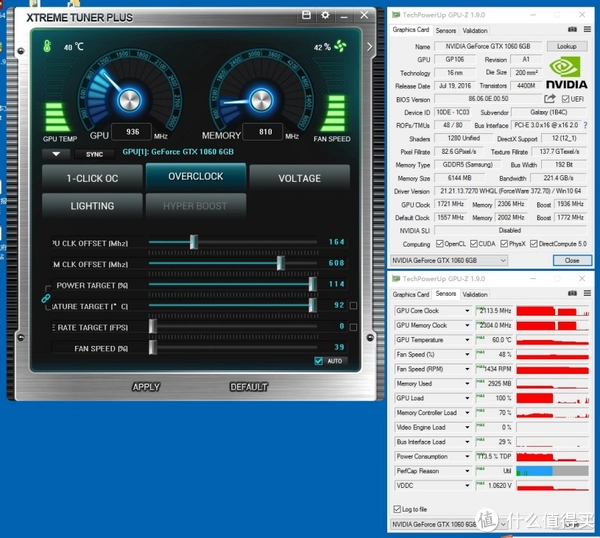Viewport: 600px width, 538px height.
Task: Click the SYNC button
Action: (94, 154)
